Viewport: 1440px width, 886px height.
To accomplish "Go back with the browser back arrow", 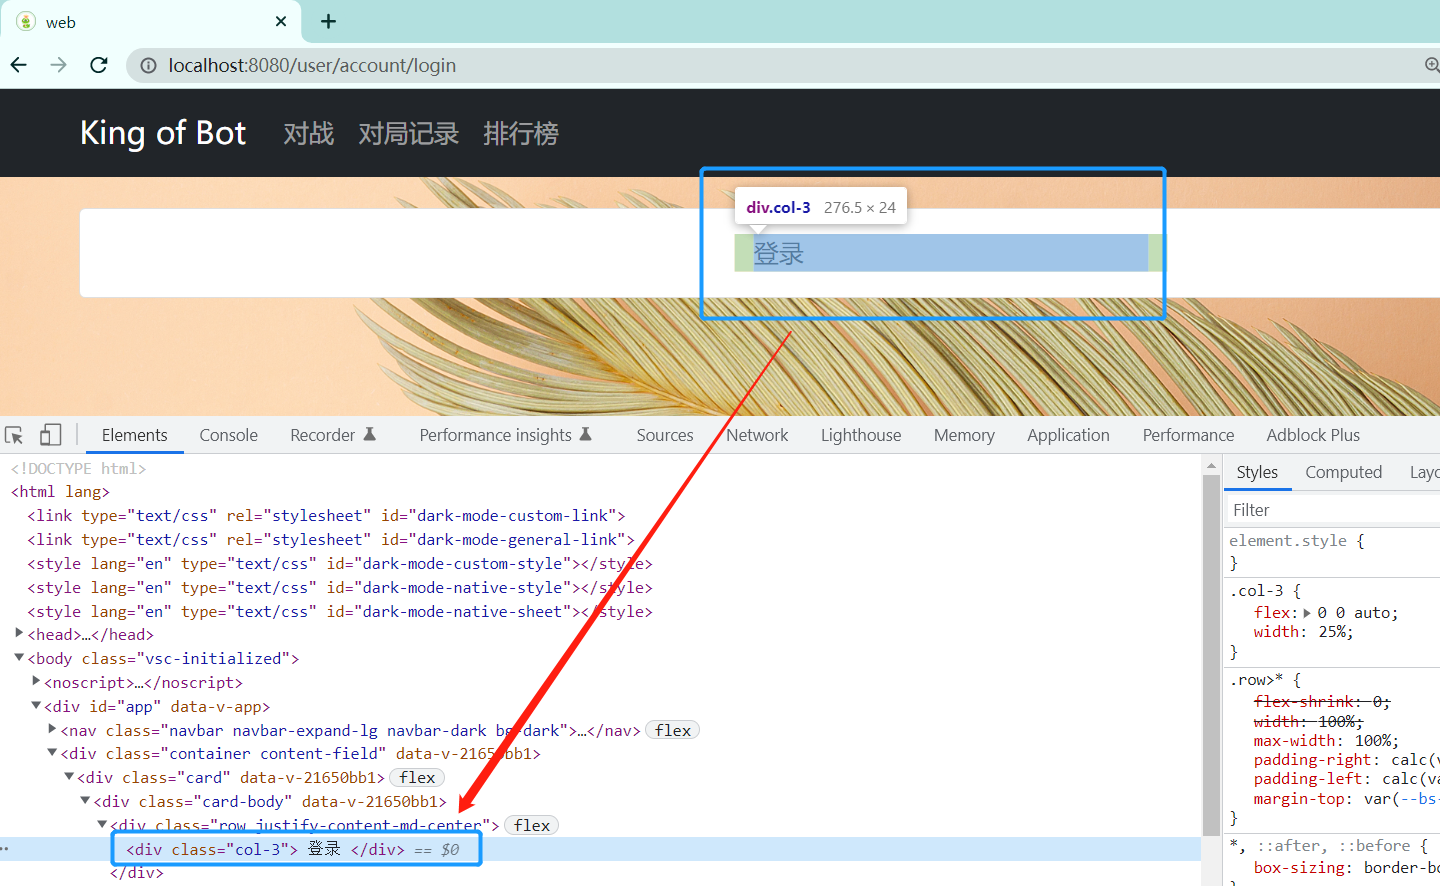I will tap(19, 65).
